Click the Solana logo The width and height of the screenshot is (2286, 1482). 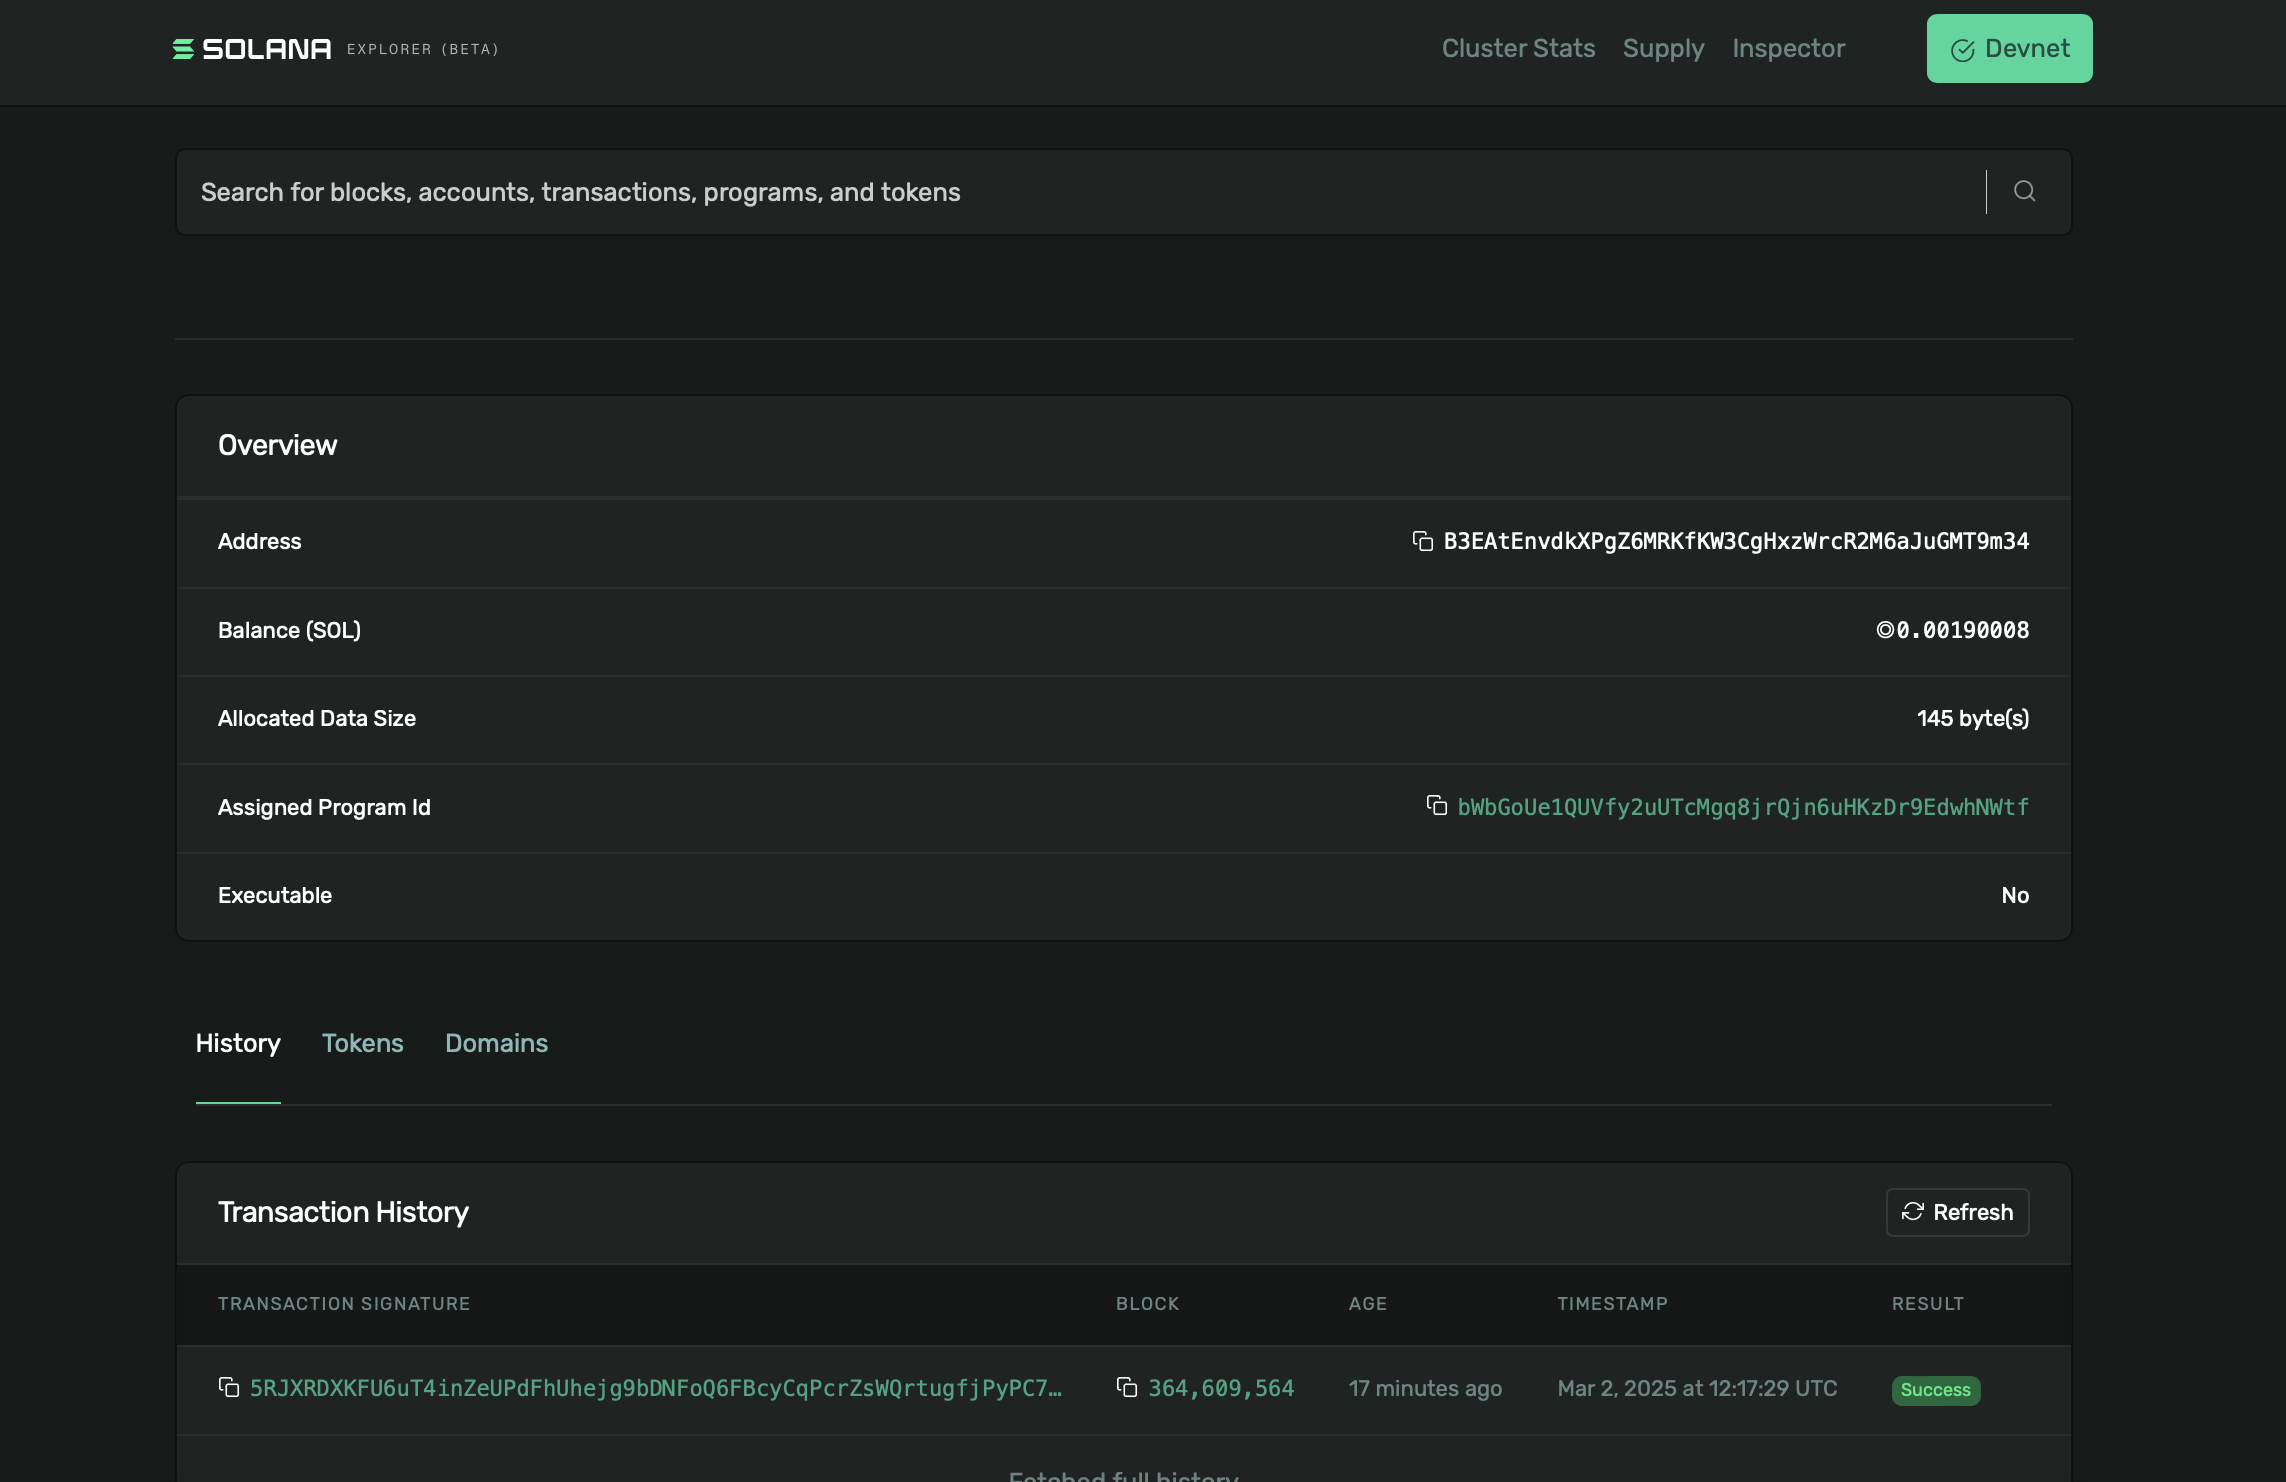click(x=251, y=49)
